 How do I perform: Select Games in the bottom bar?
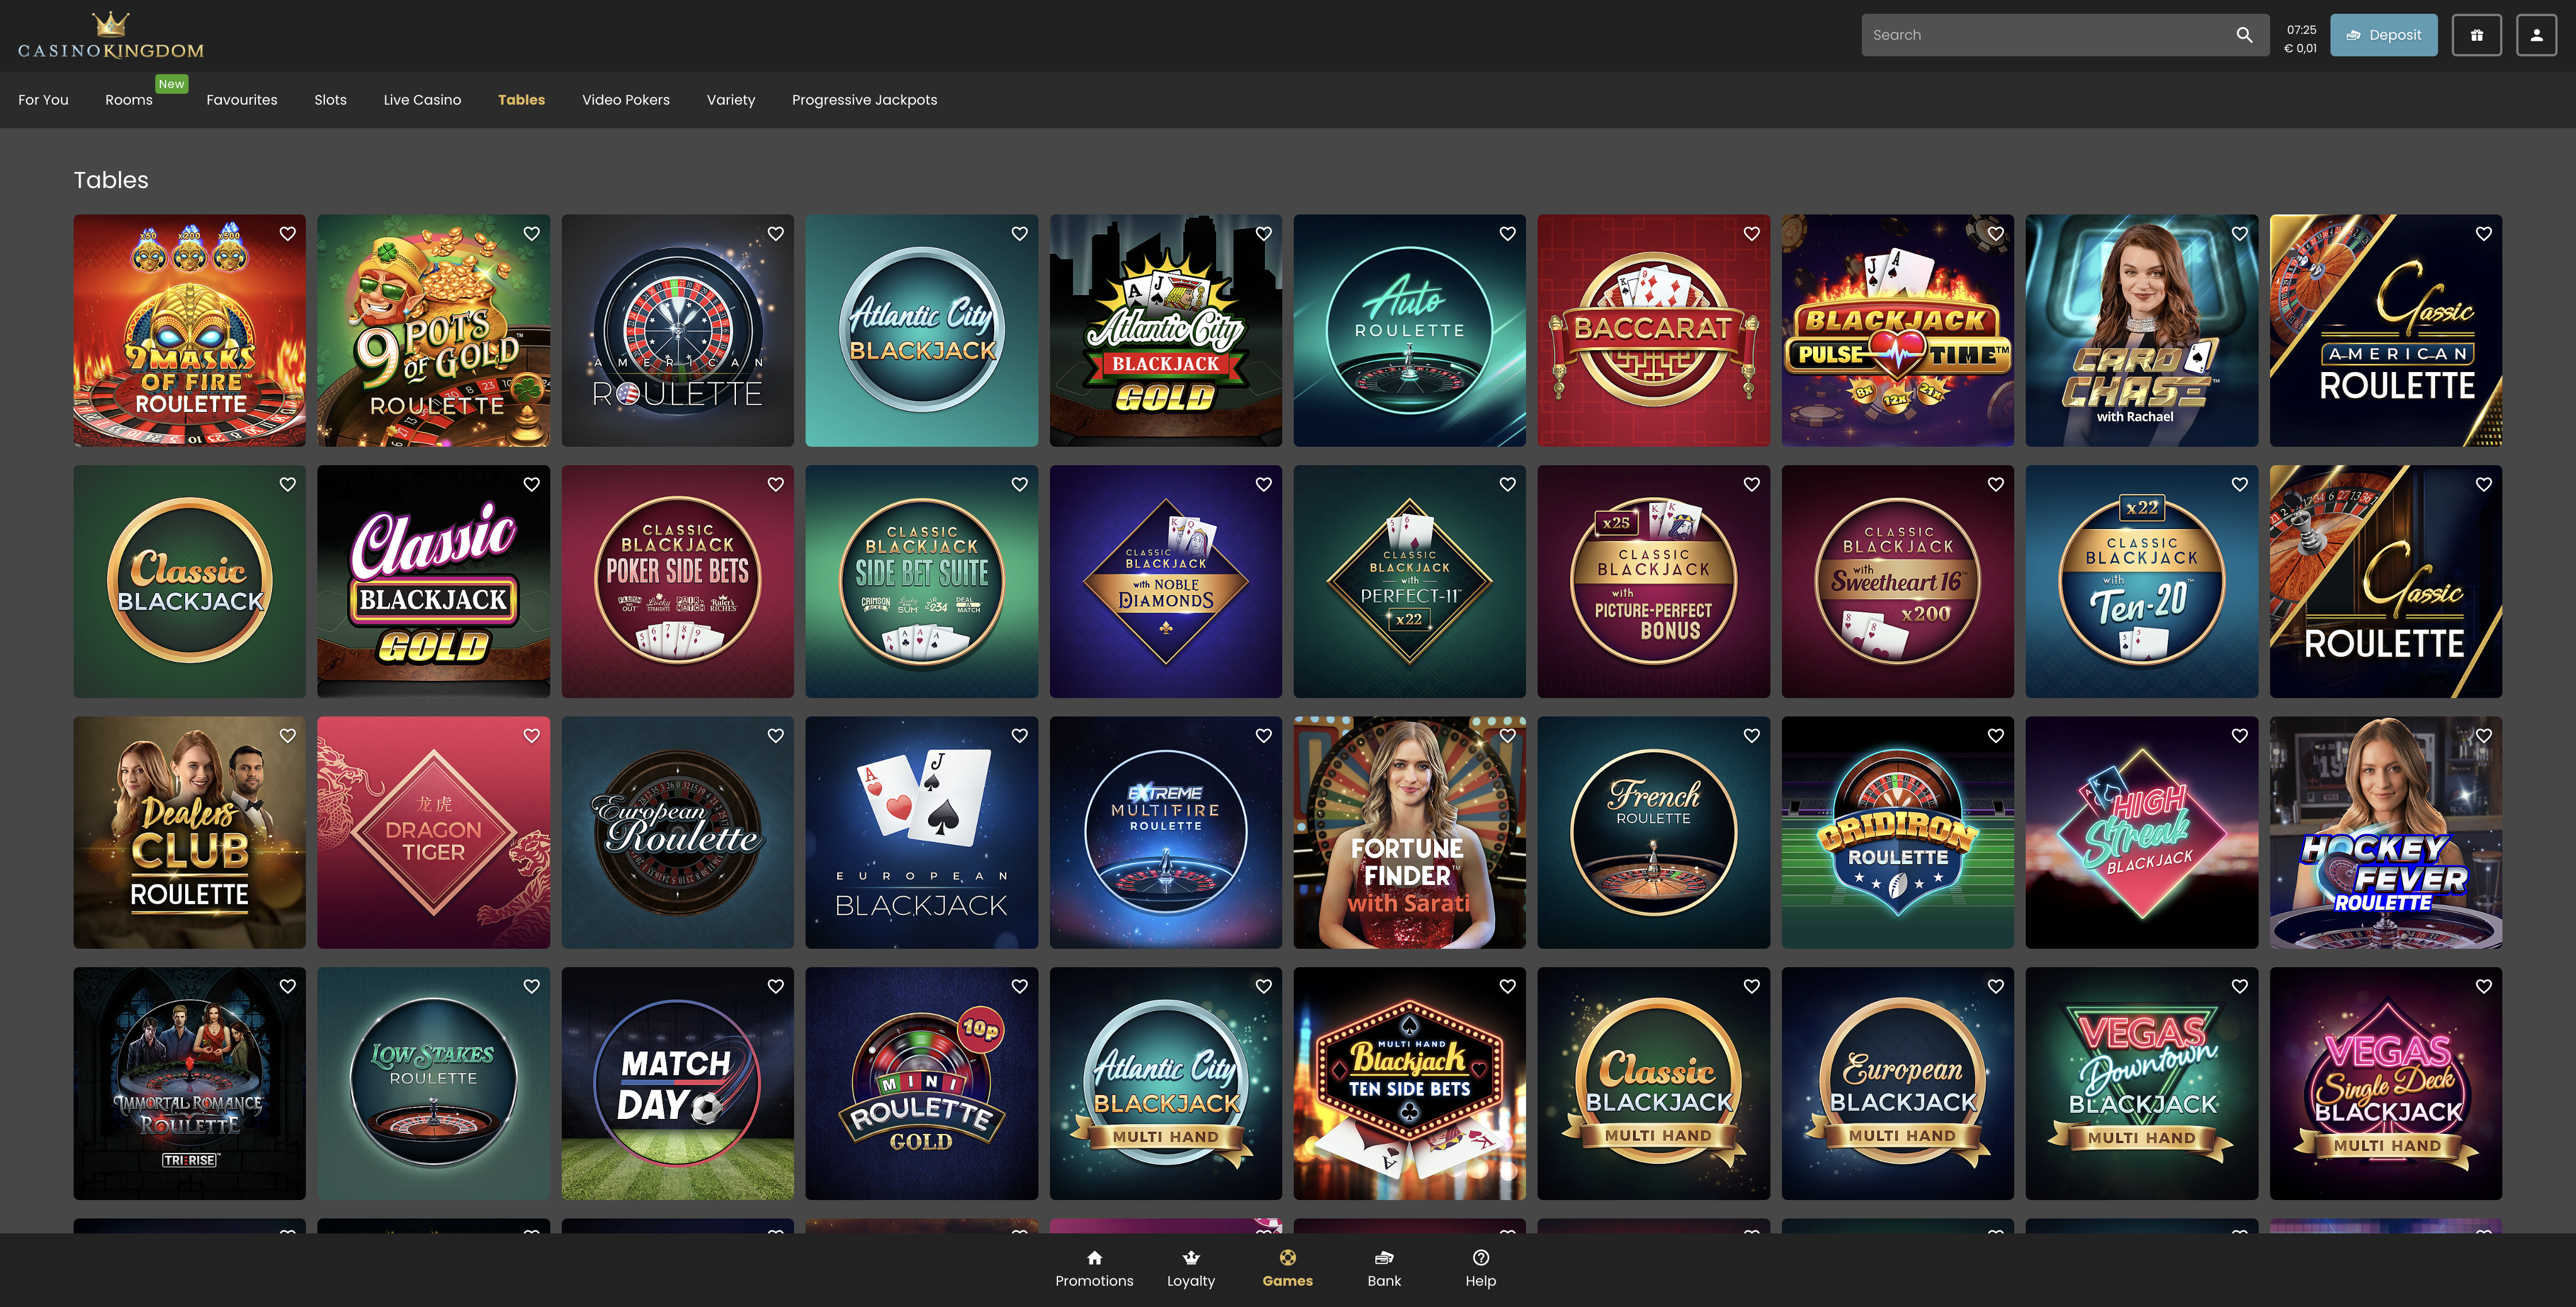pos(1287,1269)
